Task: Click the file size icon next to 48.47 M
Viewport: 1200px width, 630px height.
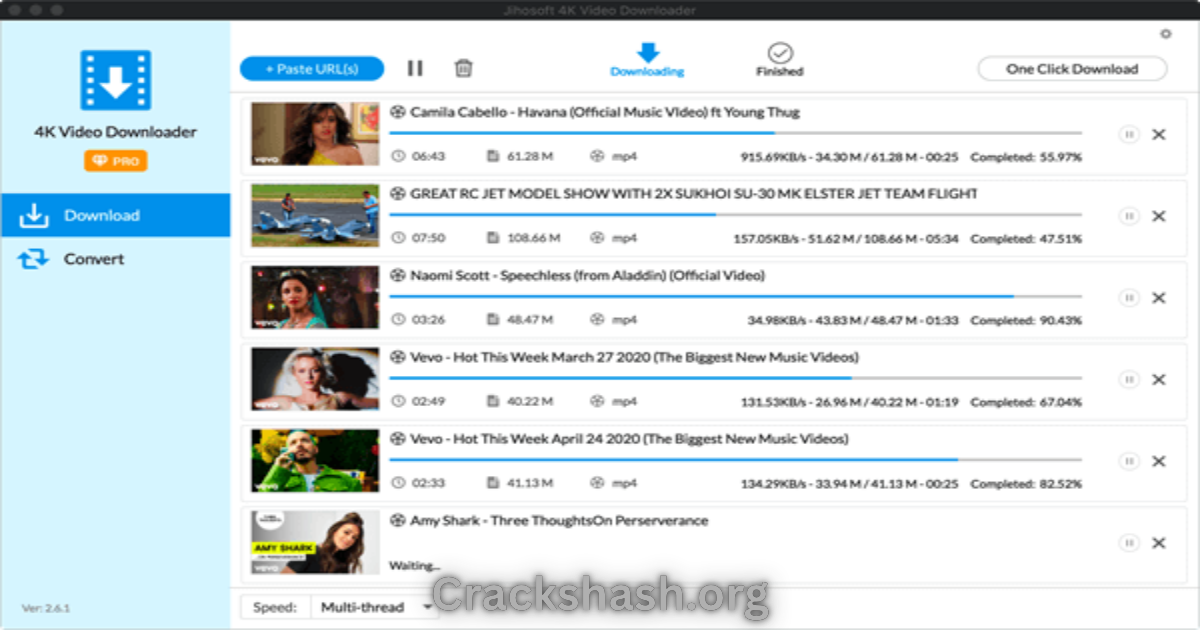Action: click(x=493, y=321)
